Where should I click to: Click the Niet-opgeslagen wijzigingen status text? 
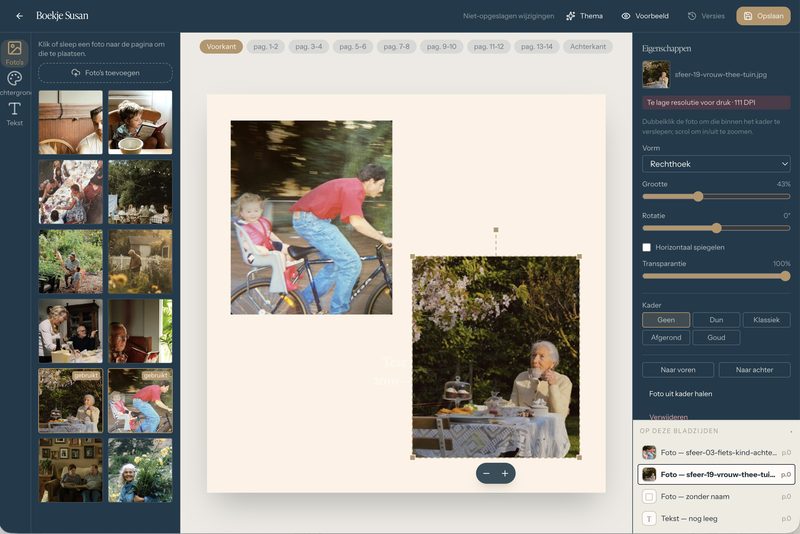pyautogui.click(x=508, y=16)
